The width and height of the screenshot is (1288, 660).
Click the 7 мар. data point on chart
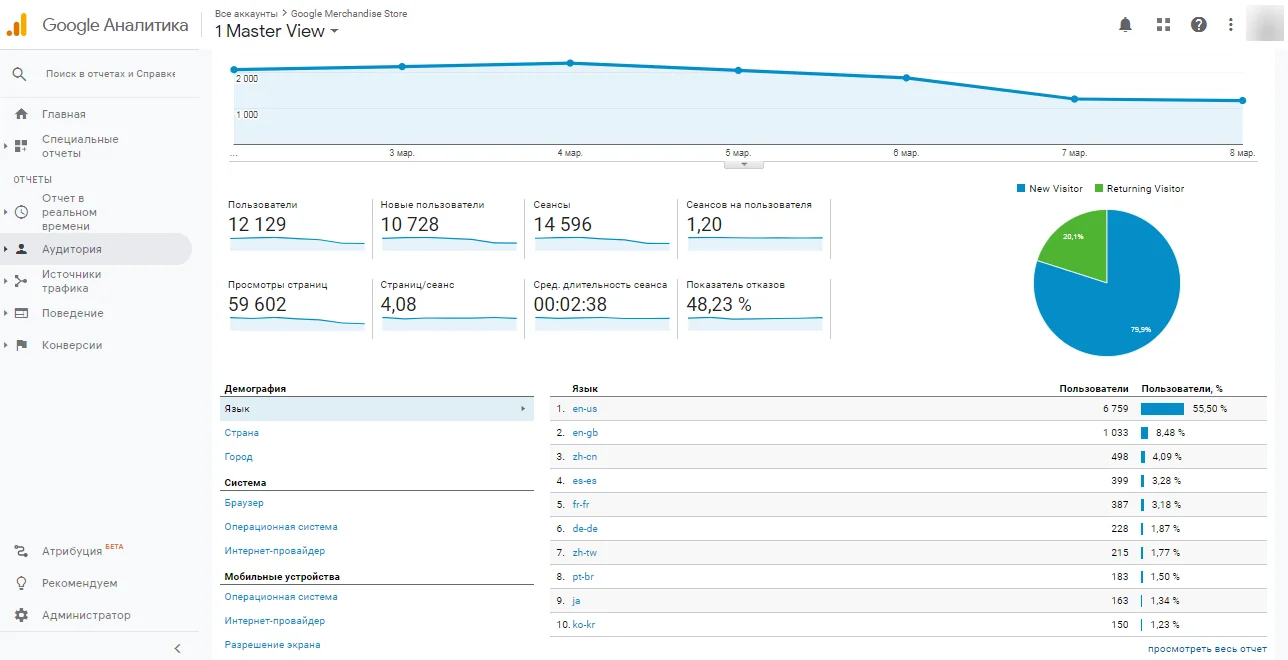(x=1074, y=99)
